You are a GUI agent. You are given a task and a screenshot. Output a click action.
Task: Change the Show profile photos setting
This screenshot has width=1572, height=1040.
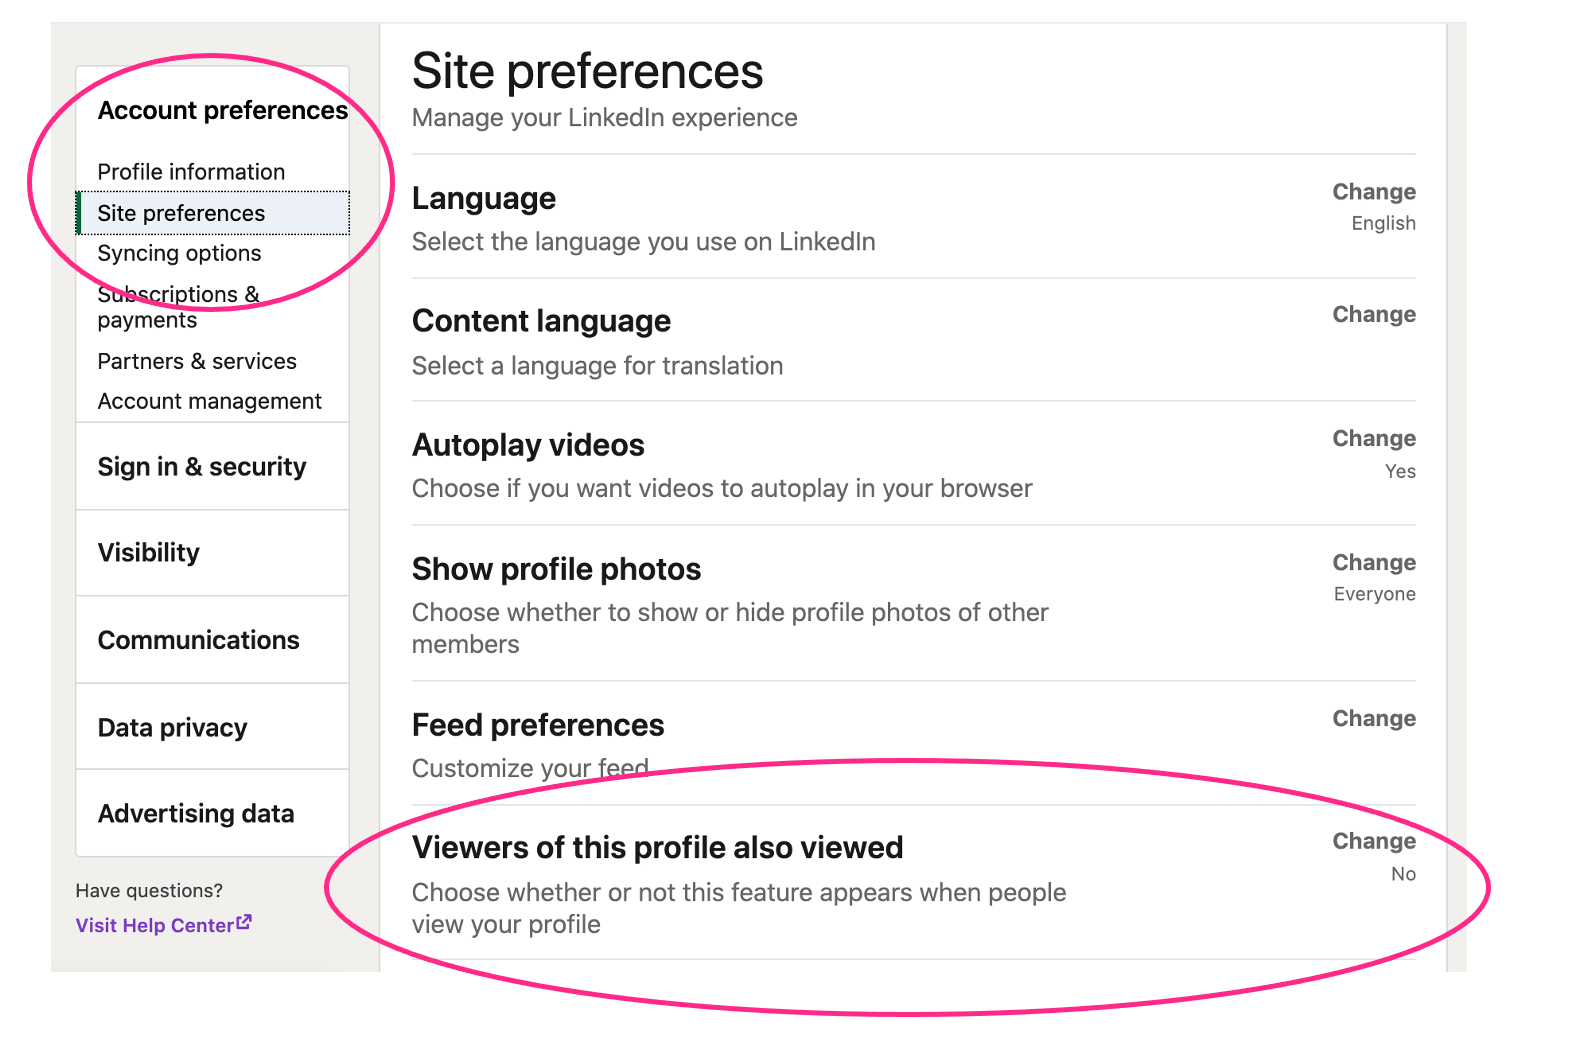point(1374,563)
